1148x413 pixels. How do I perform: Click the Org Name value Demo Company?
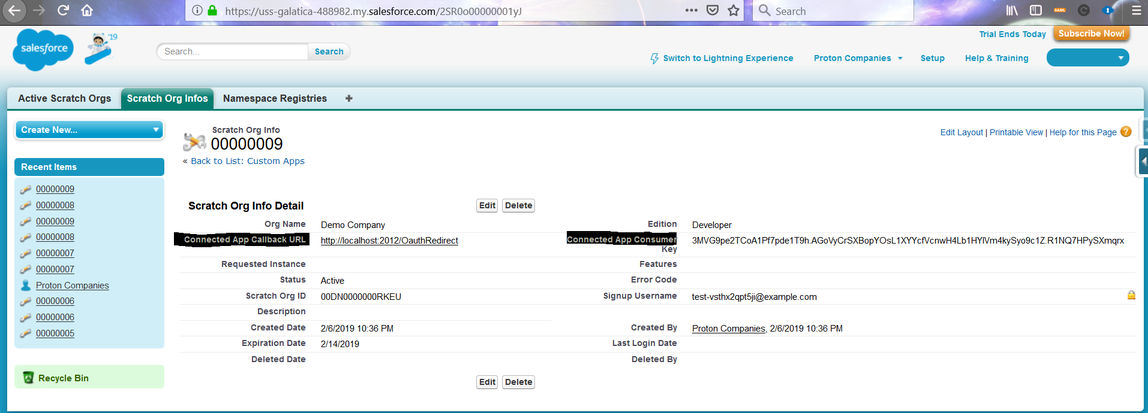tap(353, 225)
